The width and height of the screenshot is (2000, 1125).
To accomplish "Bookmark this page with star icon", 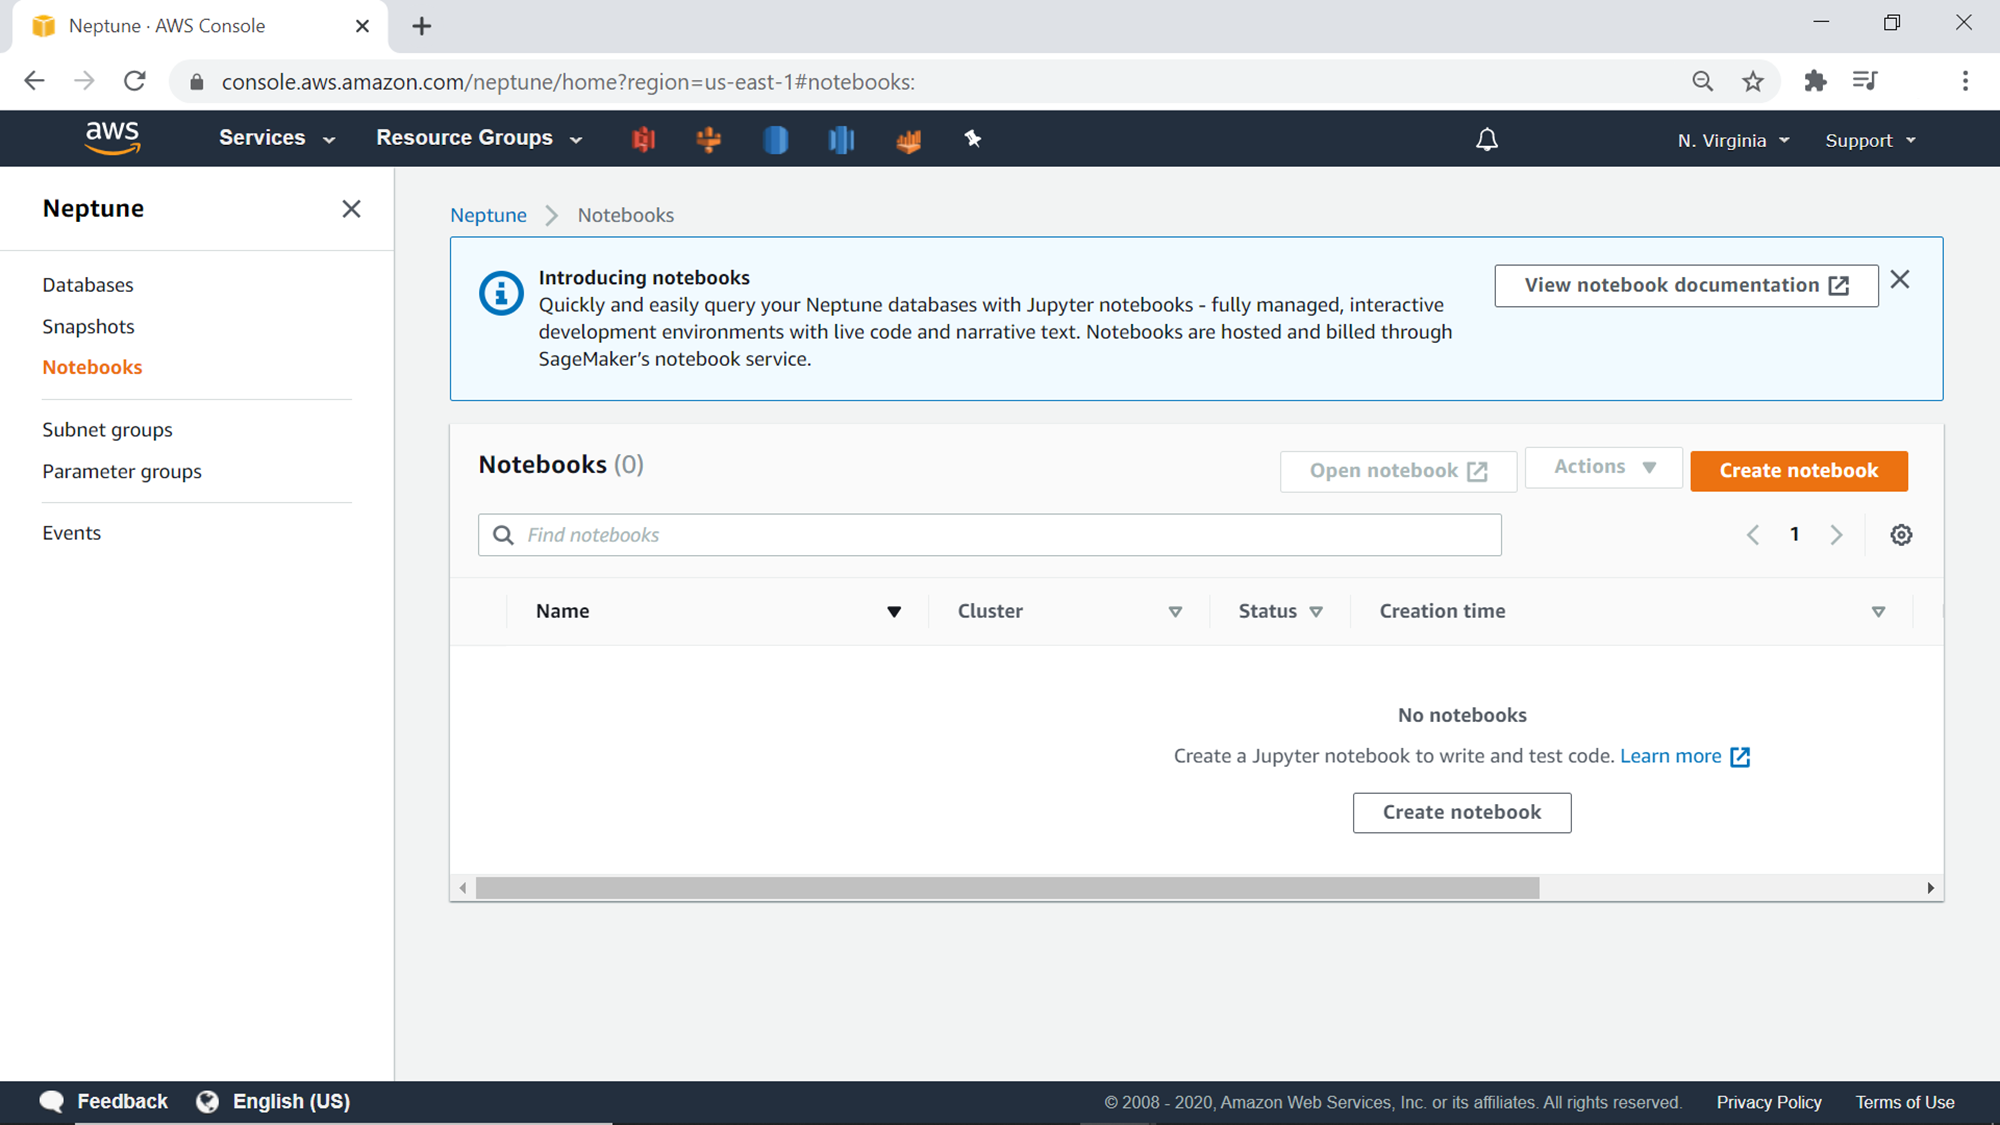I will [1753, 82].
